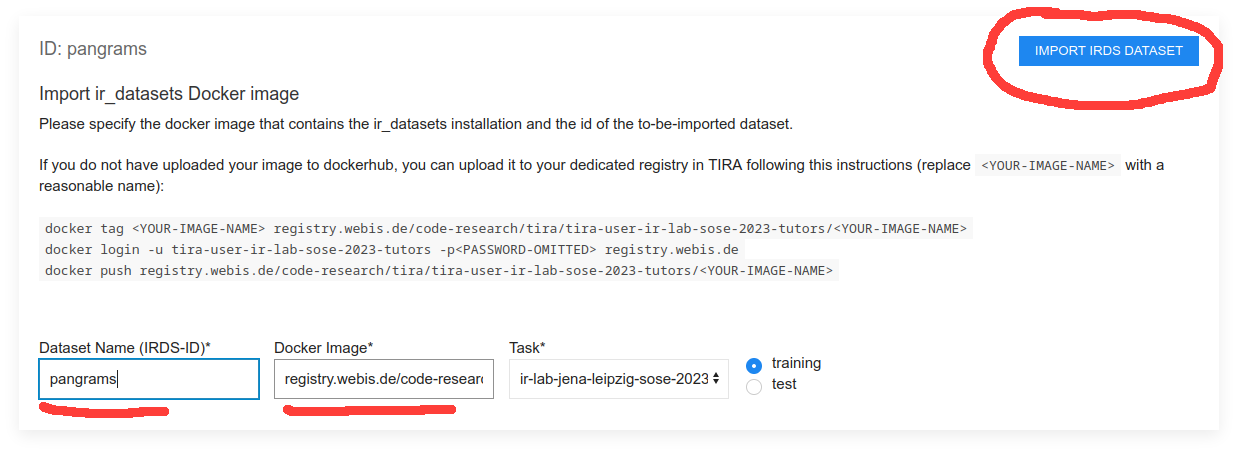Click the word training next to radio

click(796, 363)
